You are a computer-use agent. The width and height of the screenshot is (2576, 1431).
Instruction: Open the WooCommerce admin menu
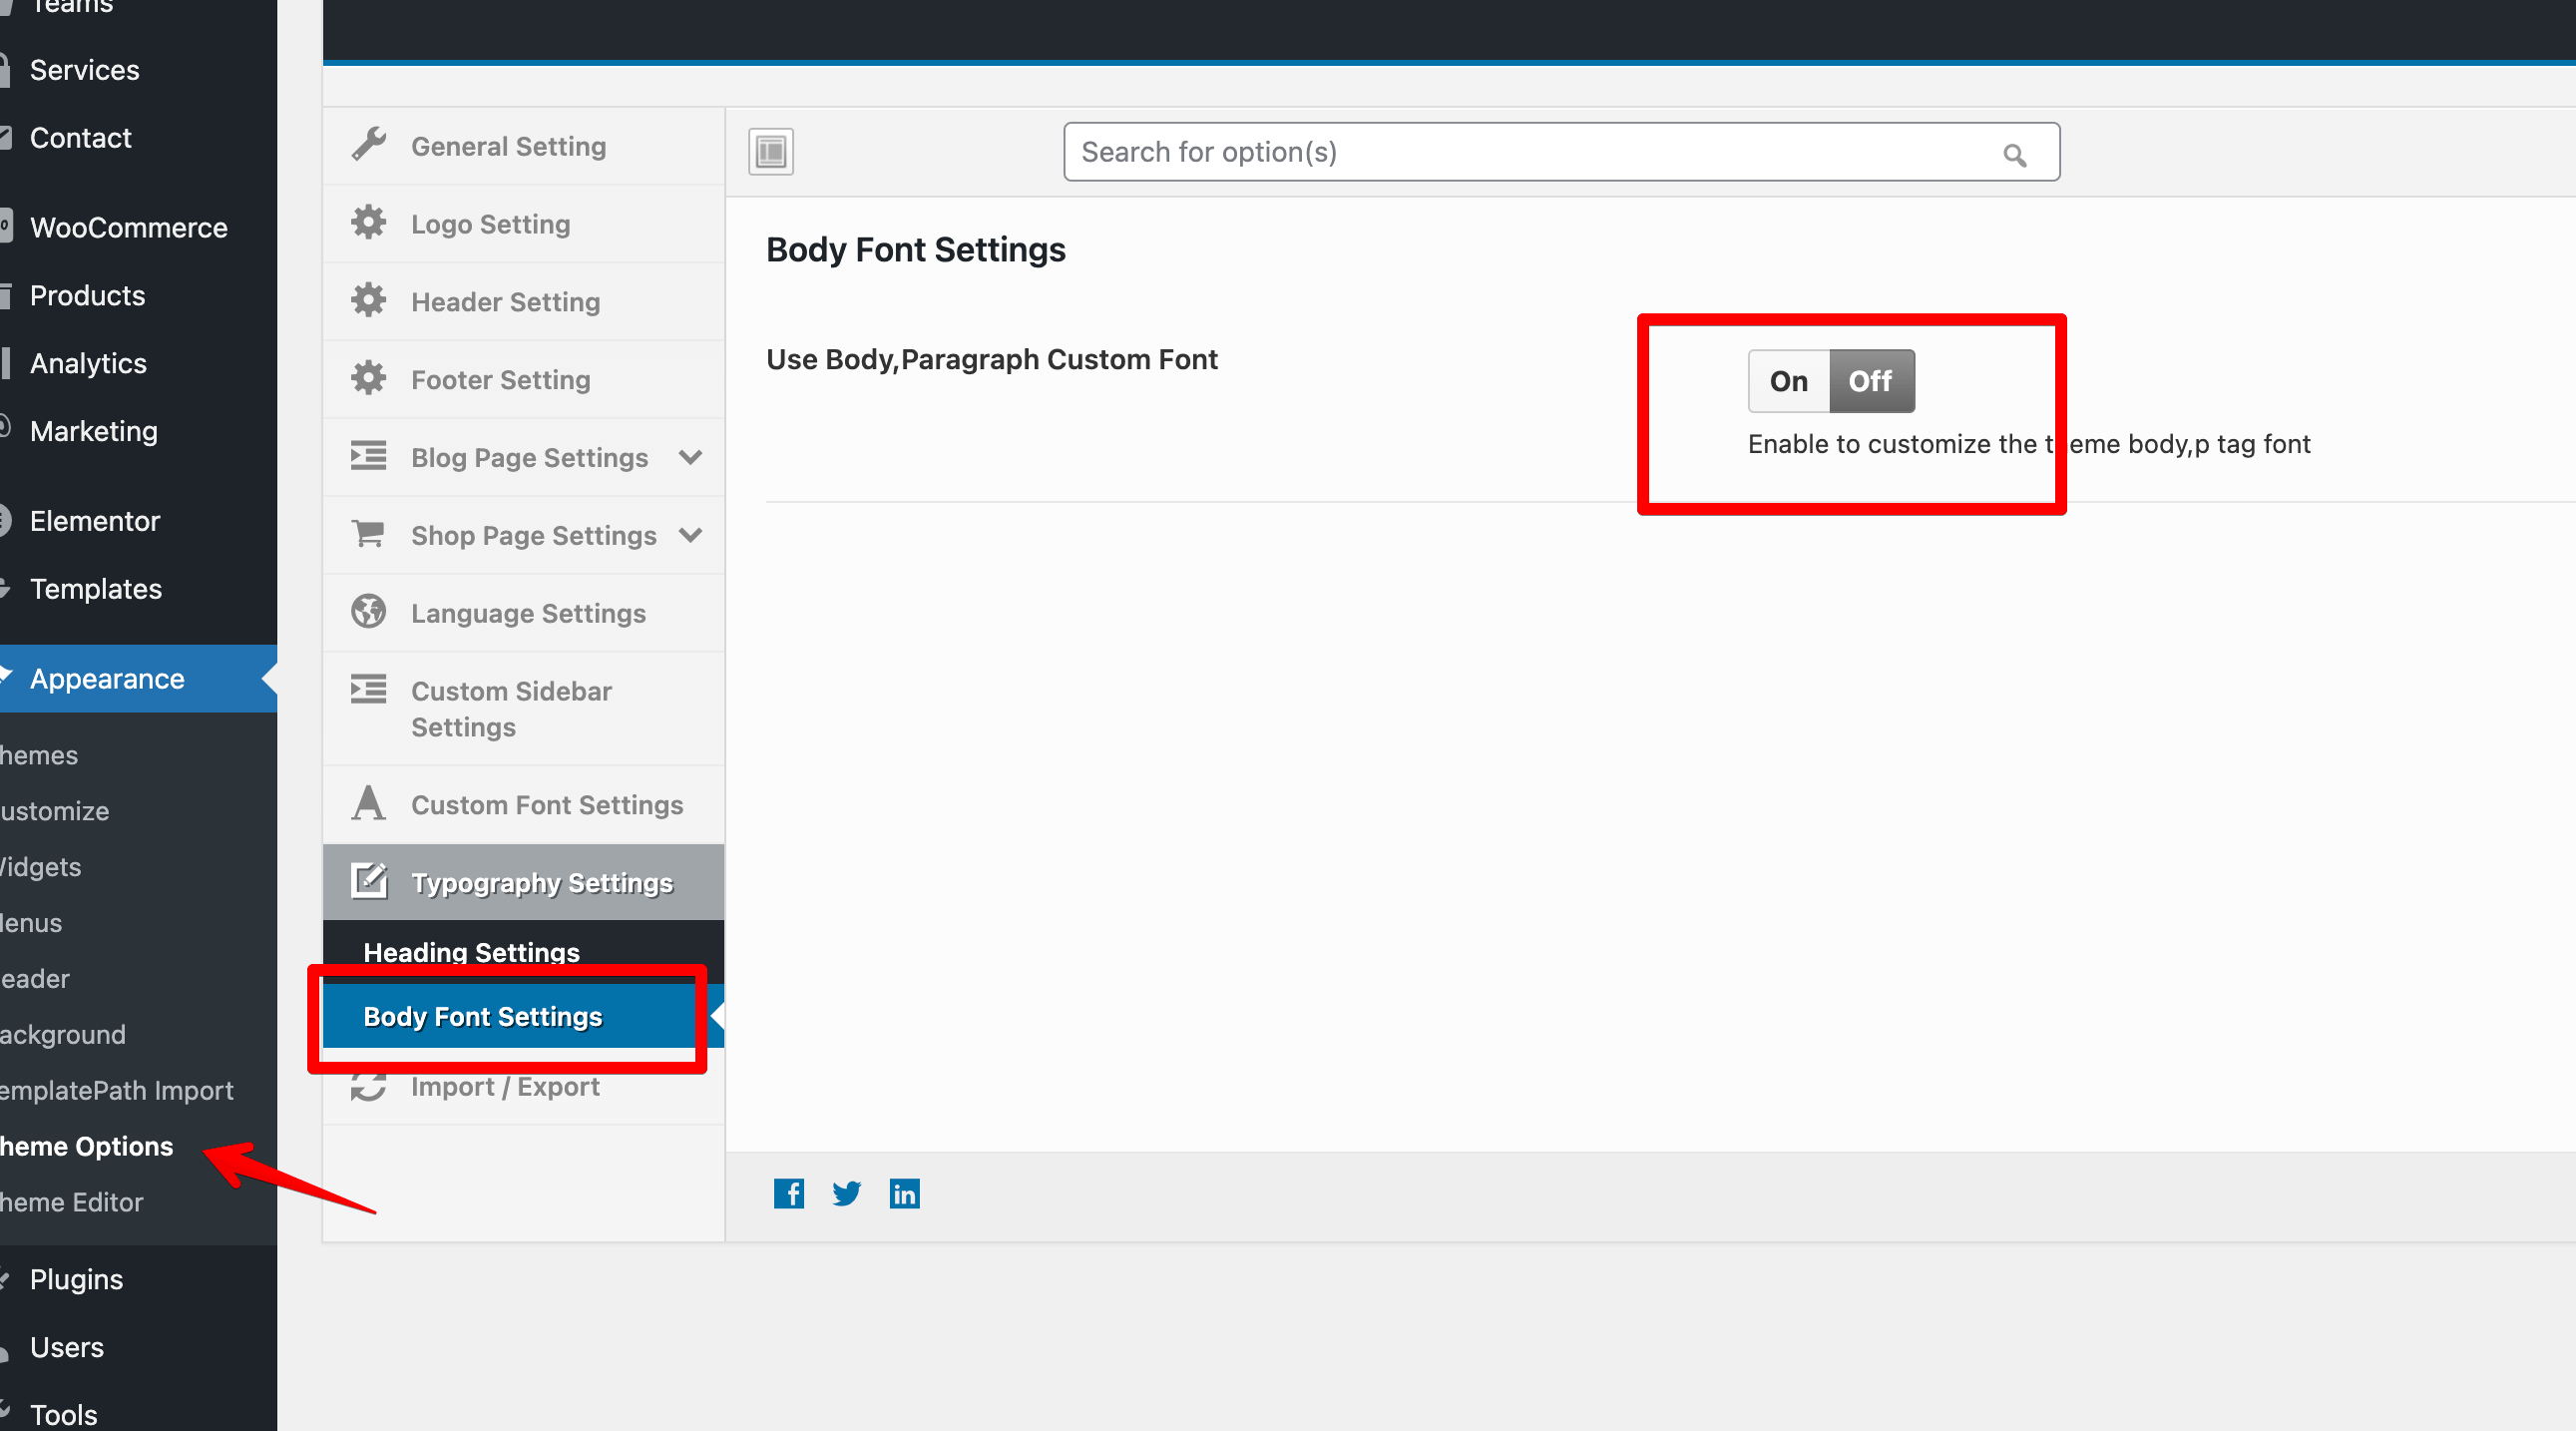[x=128, y=228]
